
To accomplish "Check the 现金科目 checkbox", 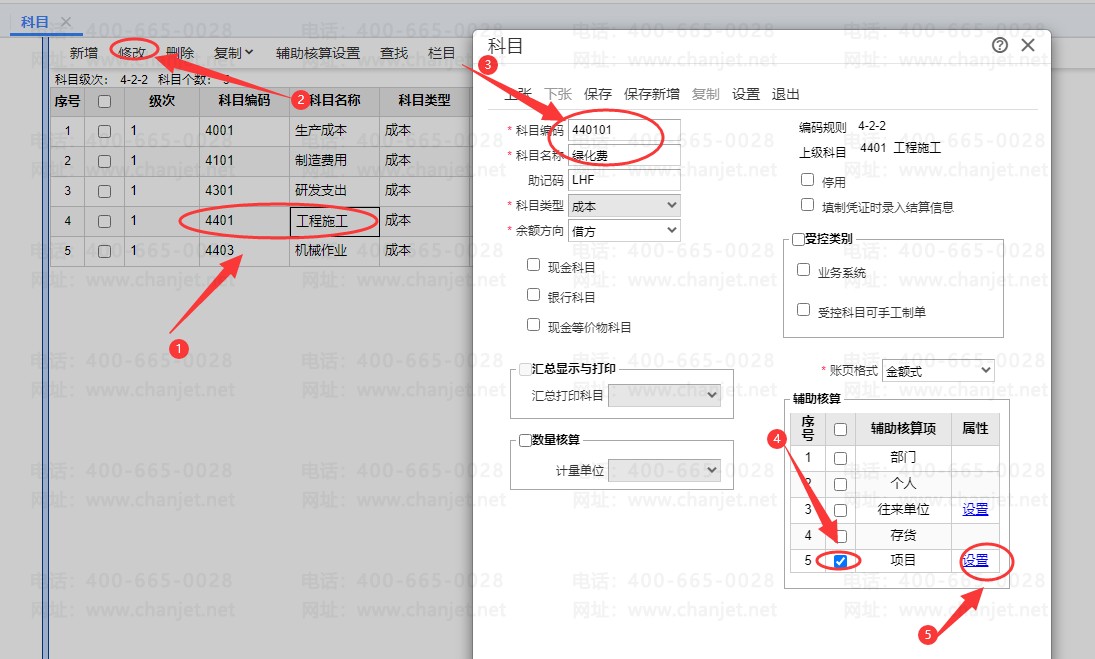I will (534, 265).
